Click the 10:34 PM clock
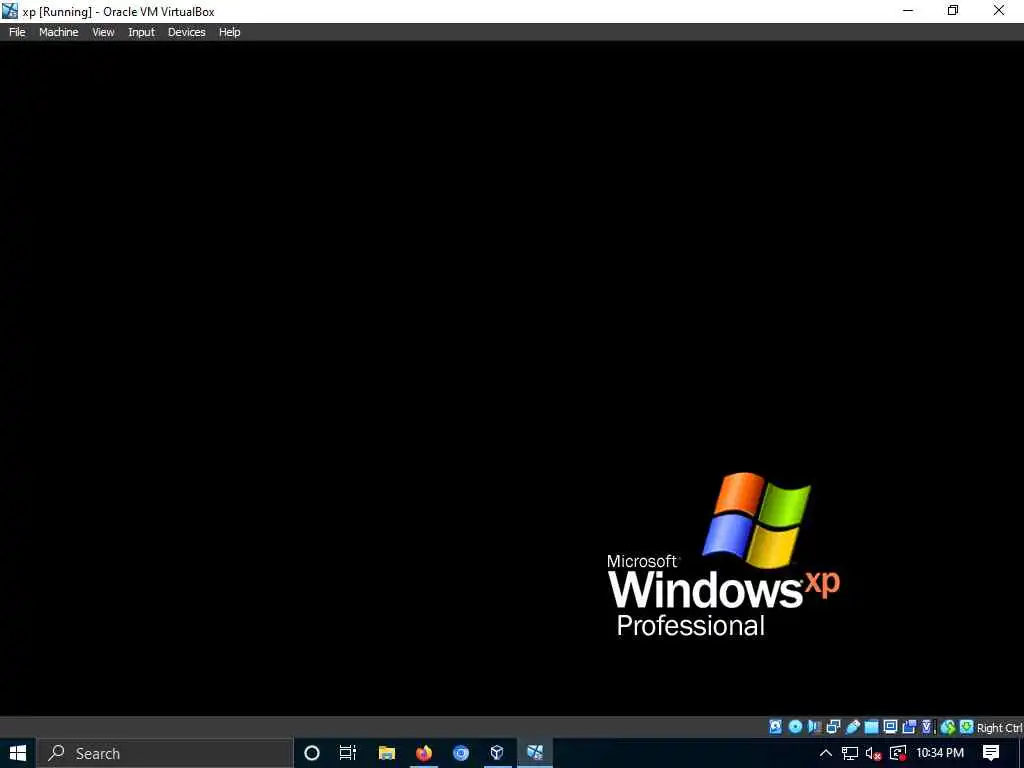Screen dimensions: 1024x768 coord(940,753)
